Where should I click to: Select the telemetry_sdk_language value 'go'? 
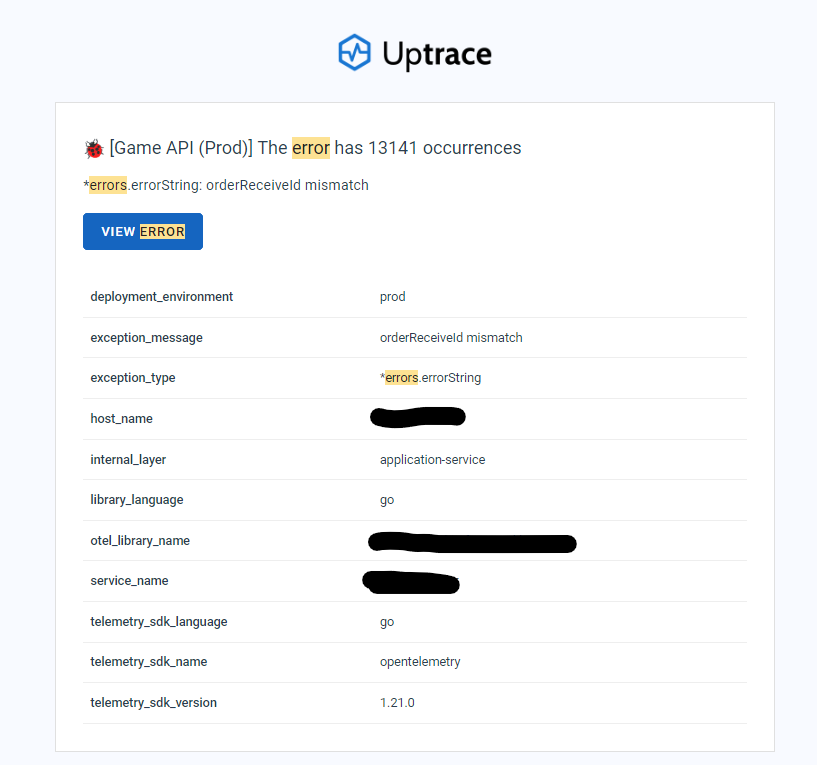pyautogui.click(x=387, y=622)
